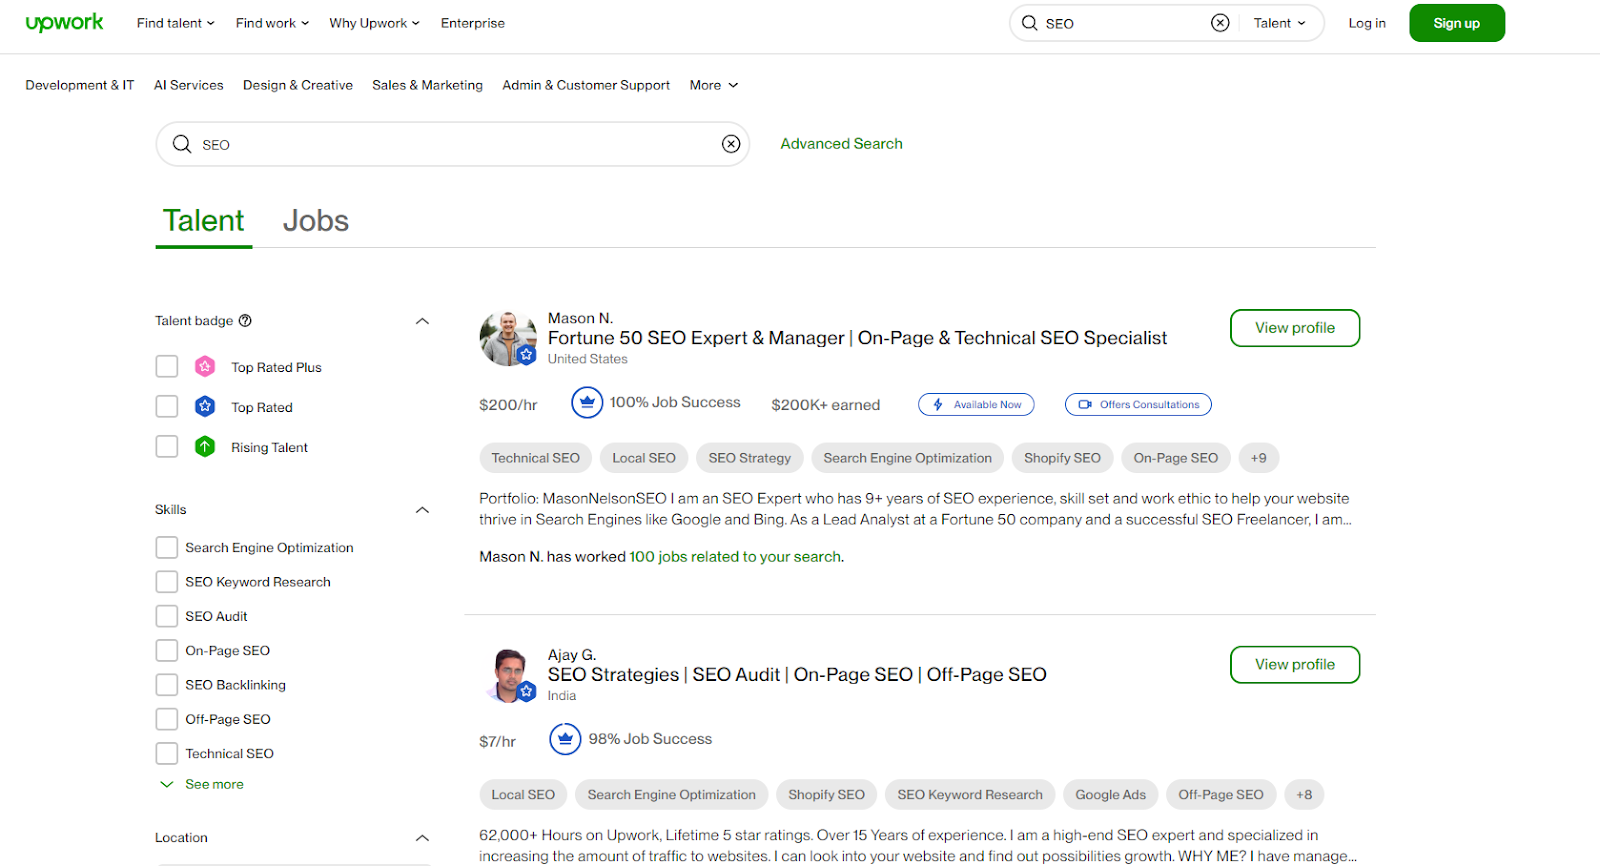Collapse the Location filter section
This screenshot has width=1600, height=866.
click(422, 838)
